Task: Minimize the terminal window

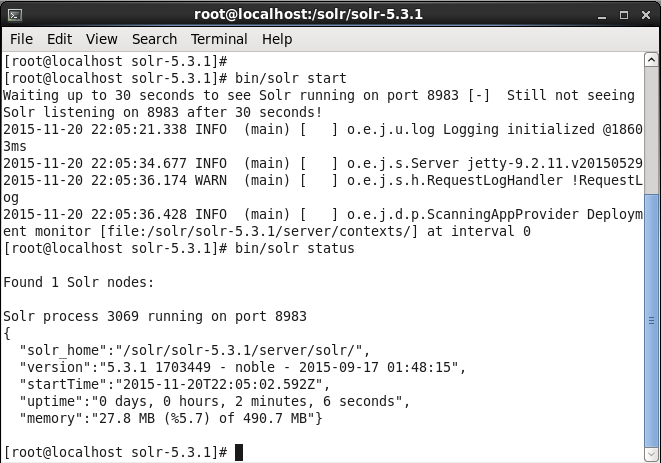Action: tap(602, 16)
